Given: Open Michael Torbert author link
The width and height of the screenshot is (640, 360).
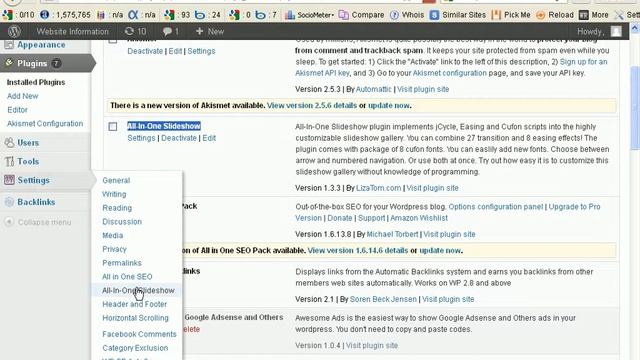Looking at the screenshot, I should tap(392, 235).
